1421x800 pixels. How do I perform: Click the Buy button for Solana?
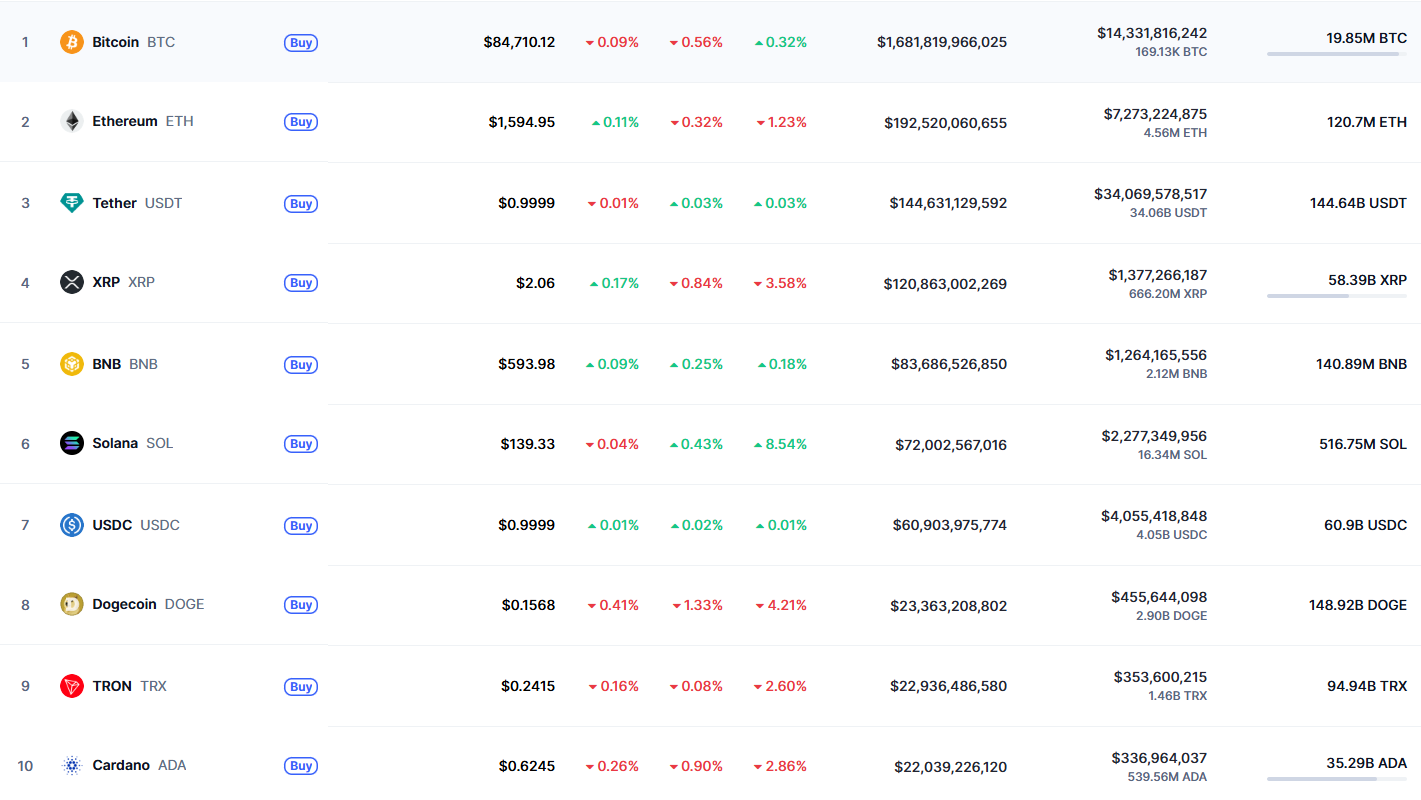coord(300,444)
